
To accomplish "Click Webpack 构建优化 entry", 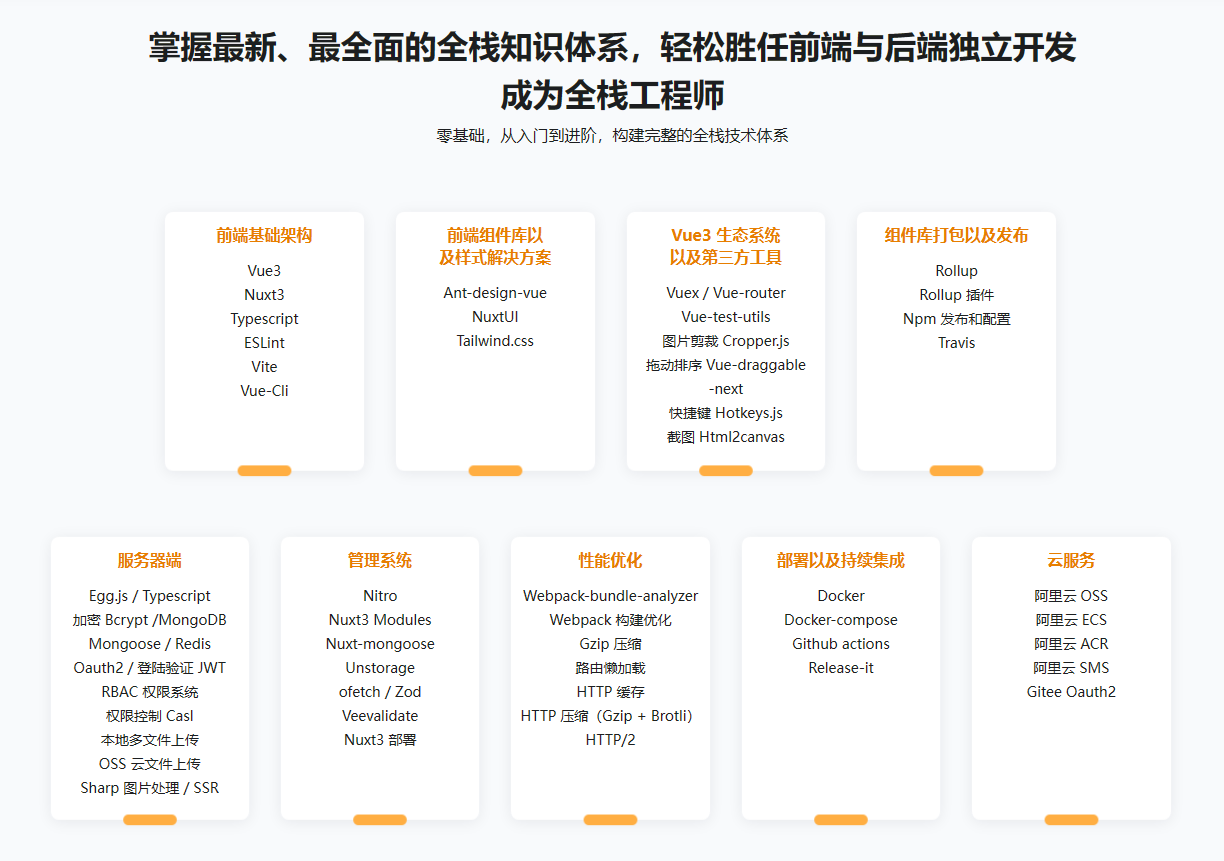I will click(x=610, y=620).
